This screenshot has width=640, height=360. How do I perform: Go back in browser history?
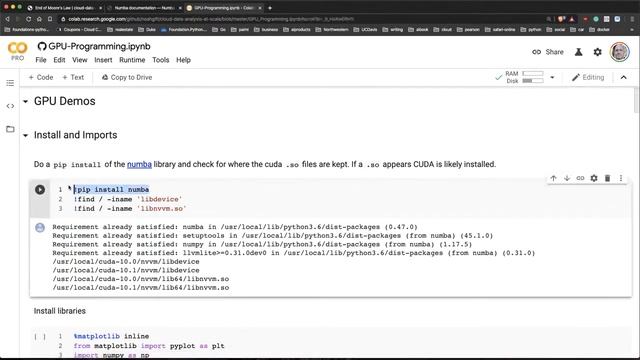coord(7,19)
